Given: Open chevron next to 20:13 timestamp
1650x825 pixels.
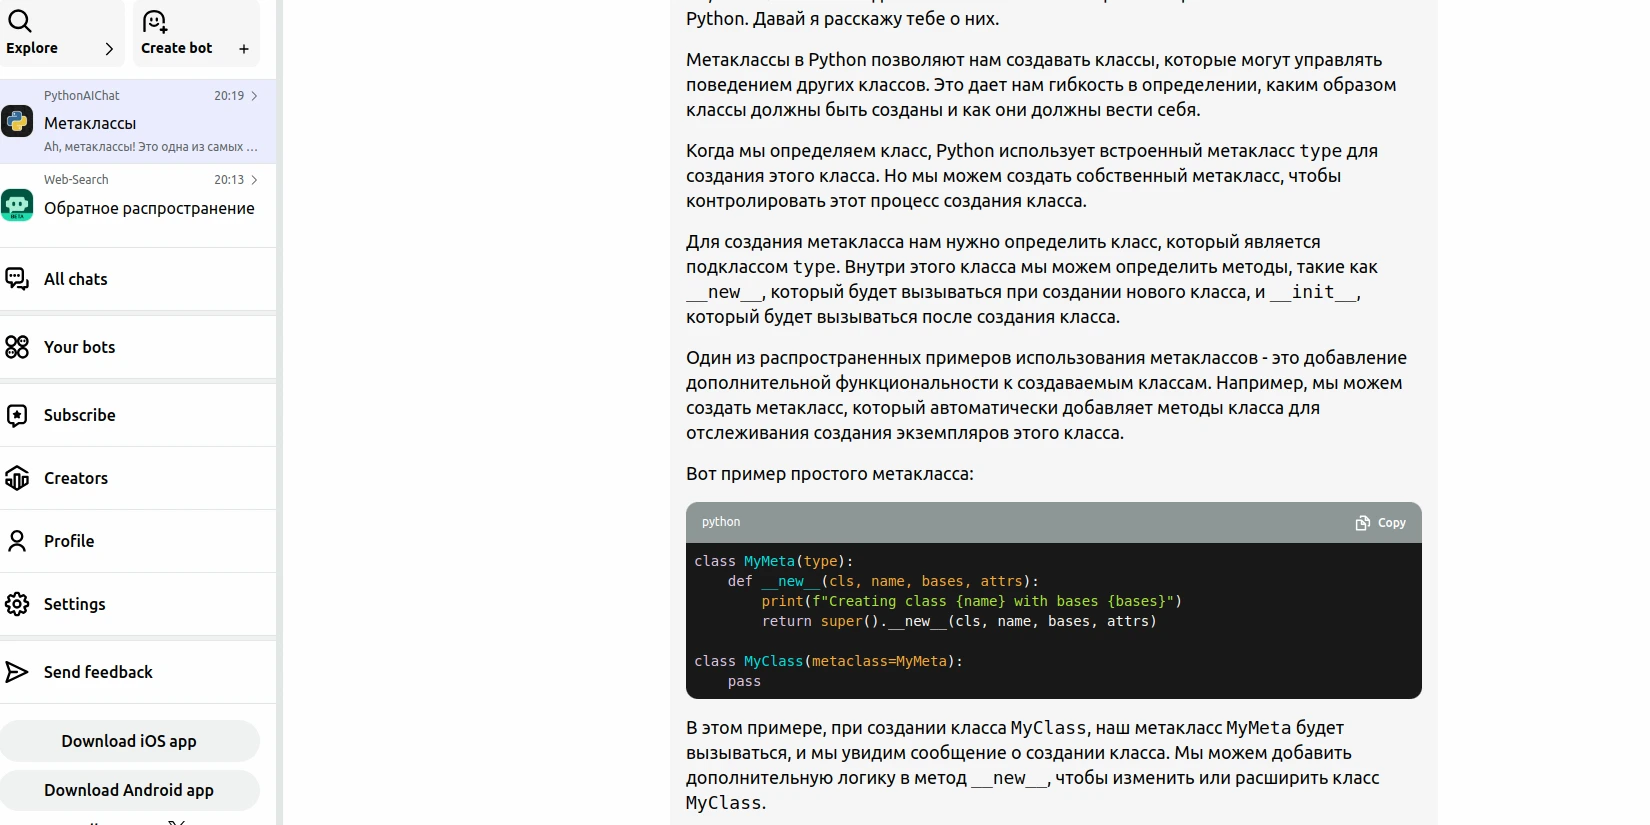Looking at the screenshot, I should pyautogui.click(x=255, y=180).
